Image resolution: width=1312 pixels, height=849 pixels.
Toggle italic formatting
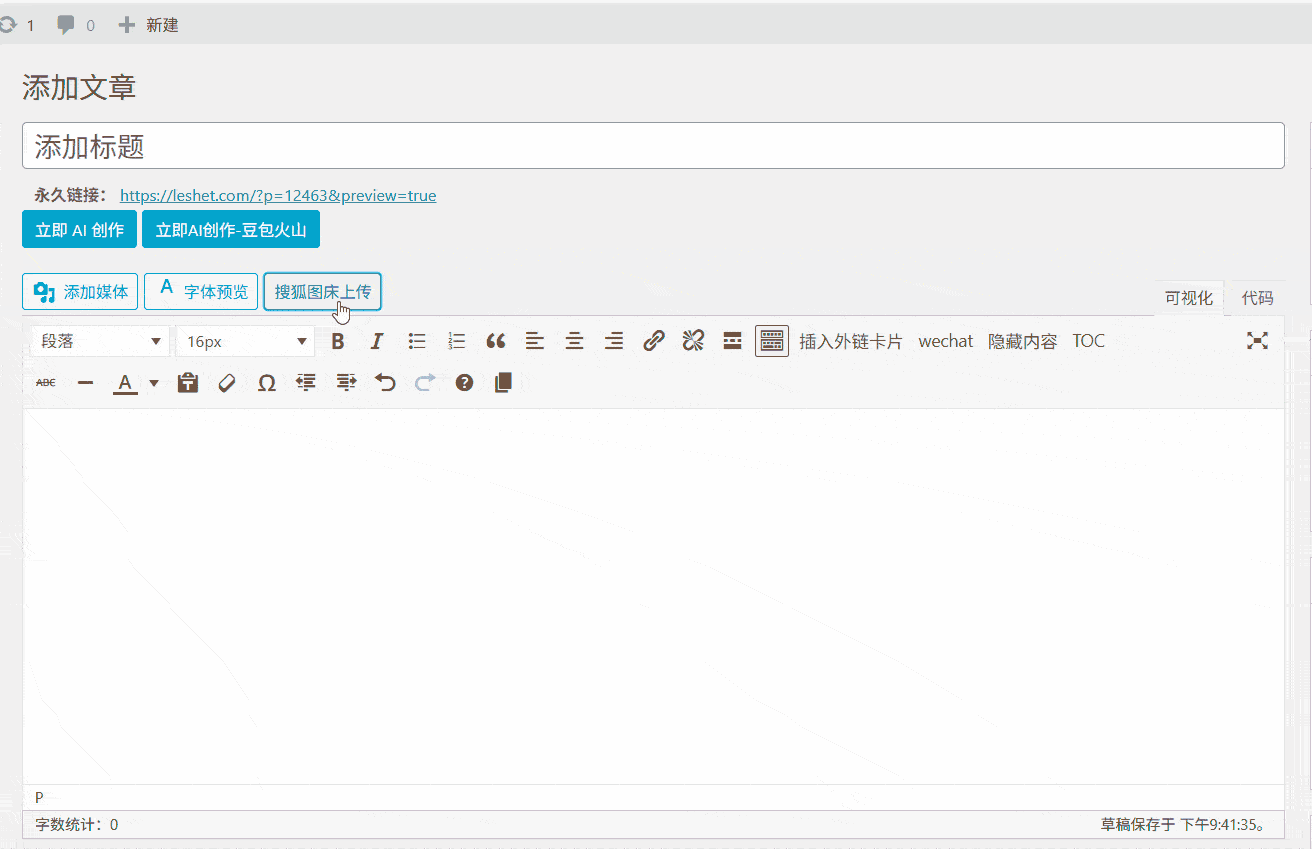[x=376, y=341]
